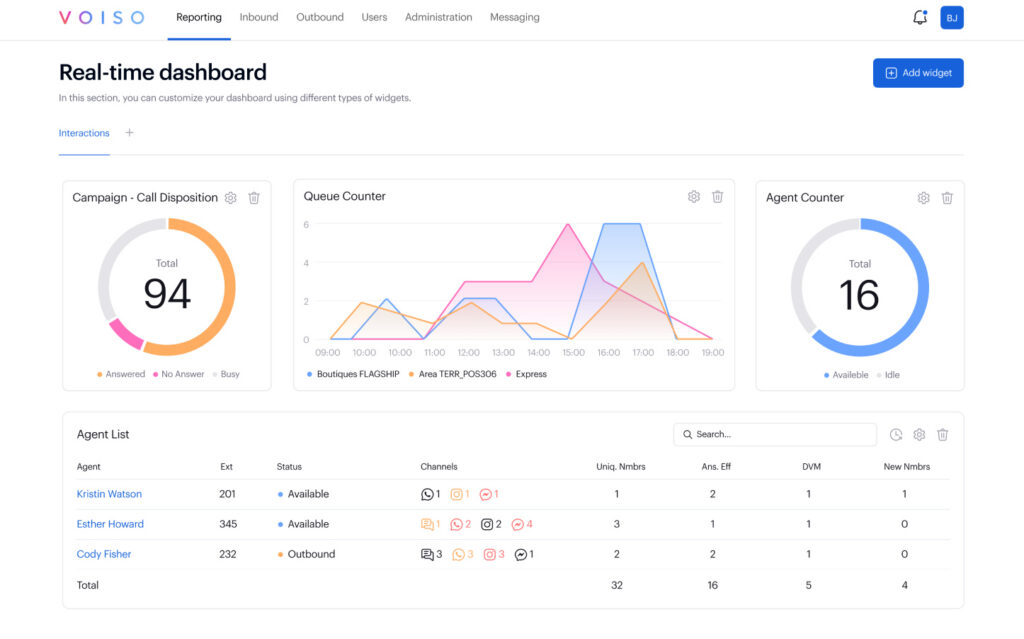Add a new dashboard tab with plus
The height and width of the screenshot is (639, 1024).
point(129,133)
